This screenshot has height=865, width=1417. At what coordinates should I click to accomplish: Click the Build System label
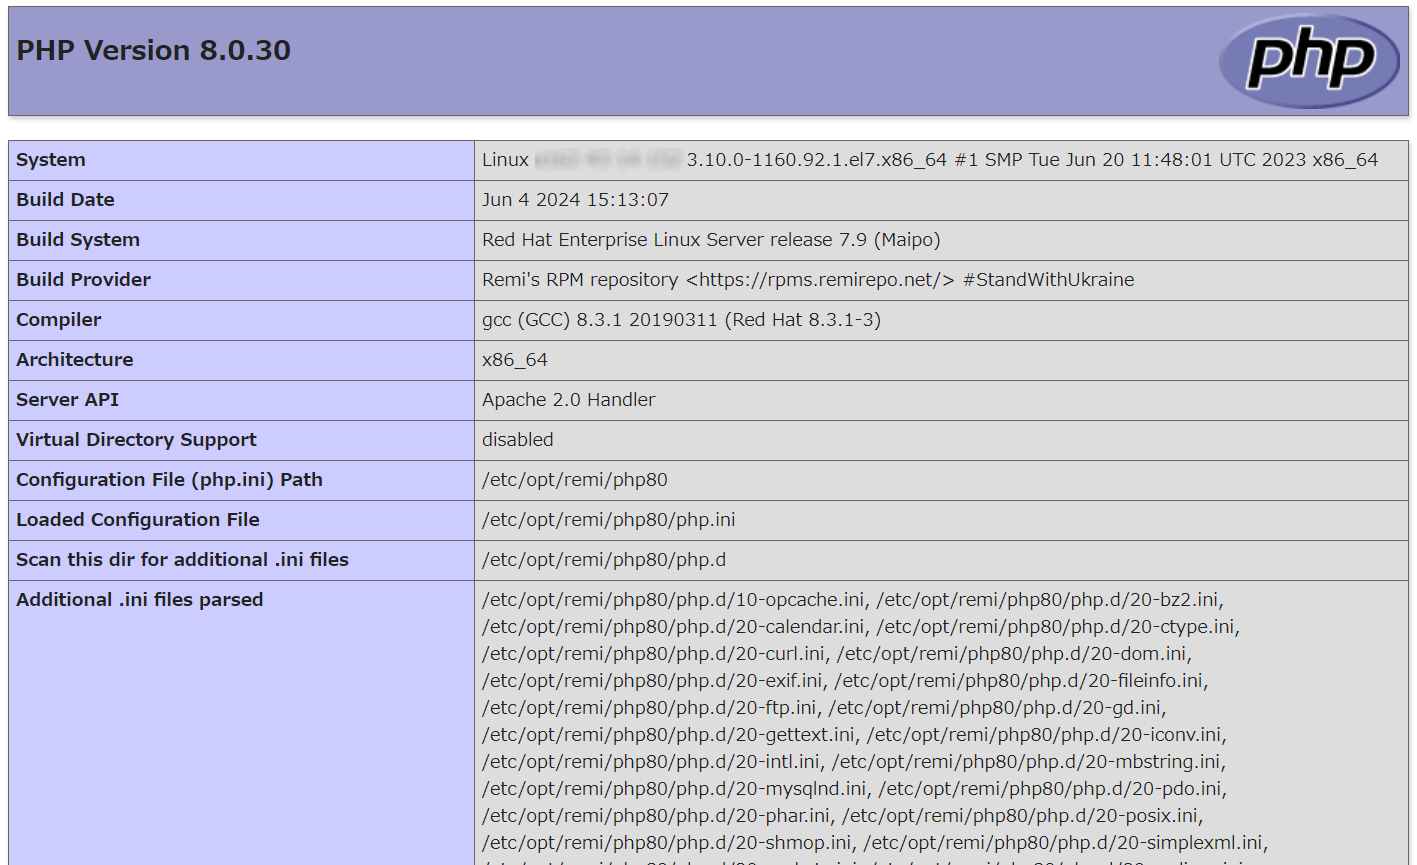coord(78,240)
